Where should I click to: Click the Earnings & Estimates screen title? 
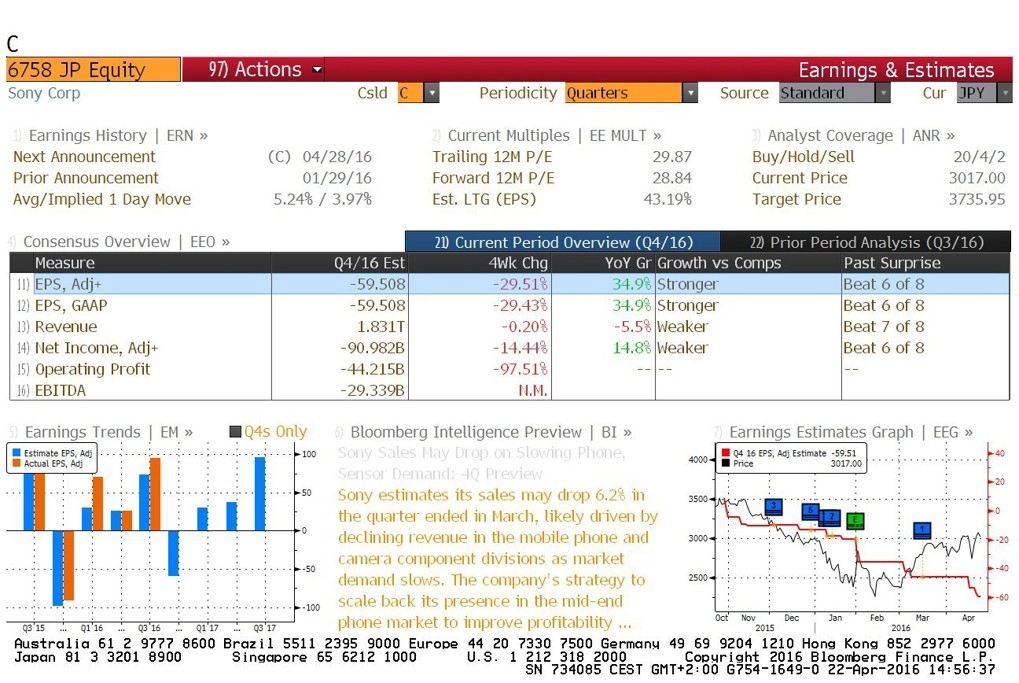pos(896,70)
